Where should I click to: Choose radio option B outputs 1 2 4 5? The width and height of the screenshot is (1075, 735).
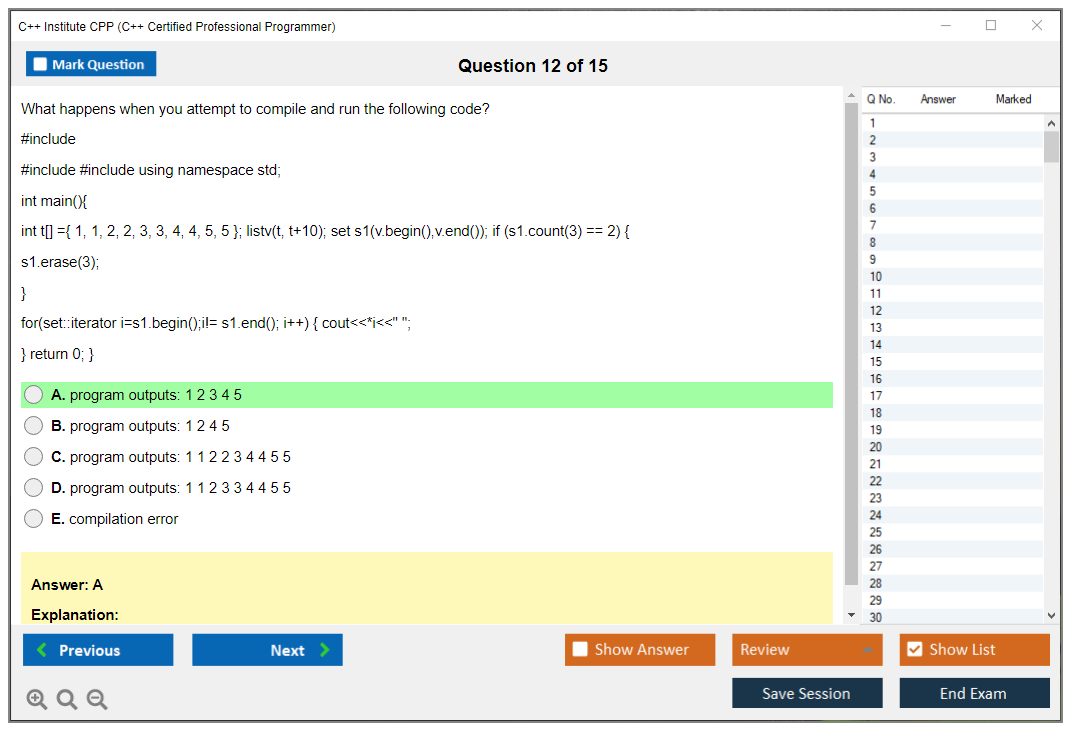34,426
